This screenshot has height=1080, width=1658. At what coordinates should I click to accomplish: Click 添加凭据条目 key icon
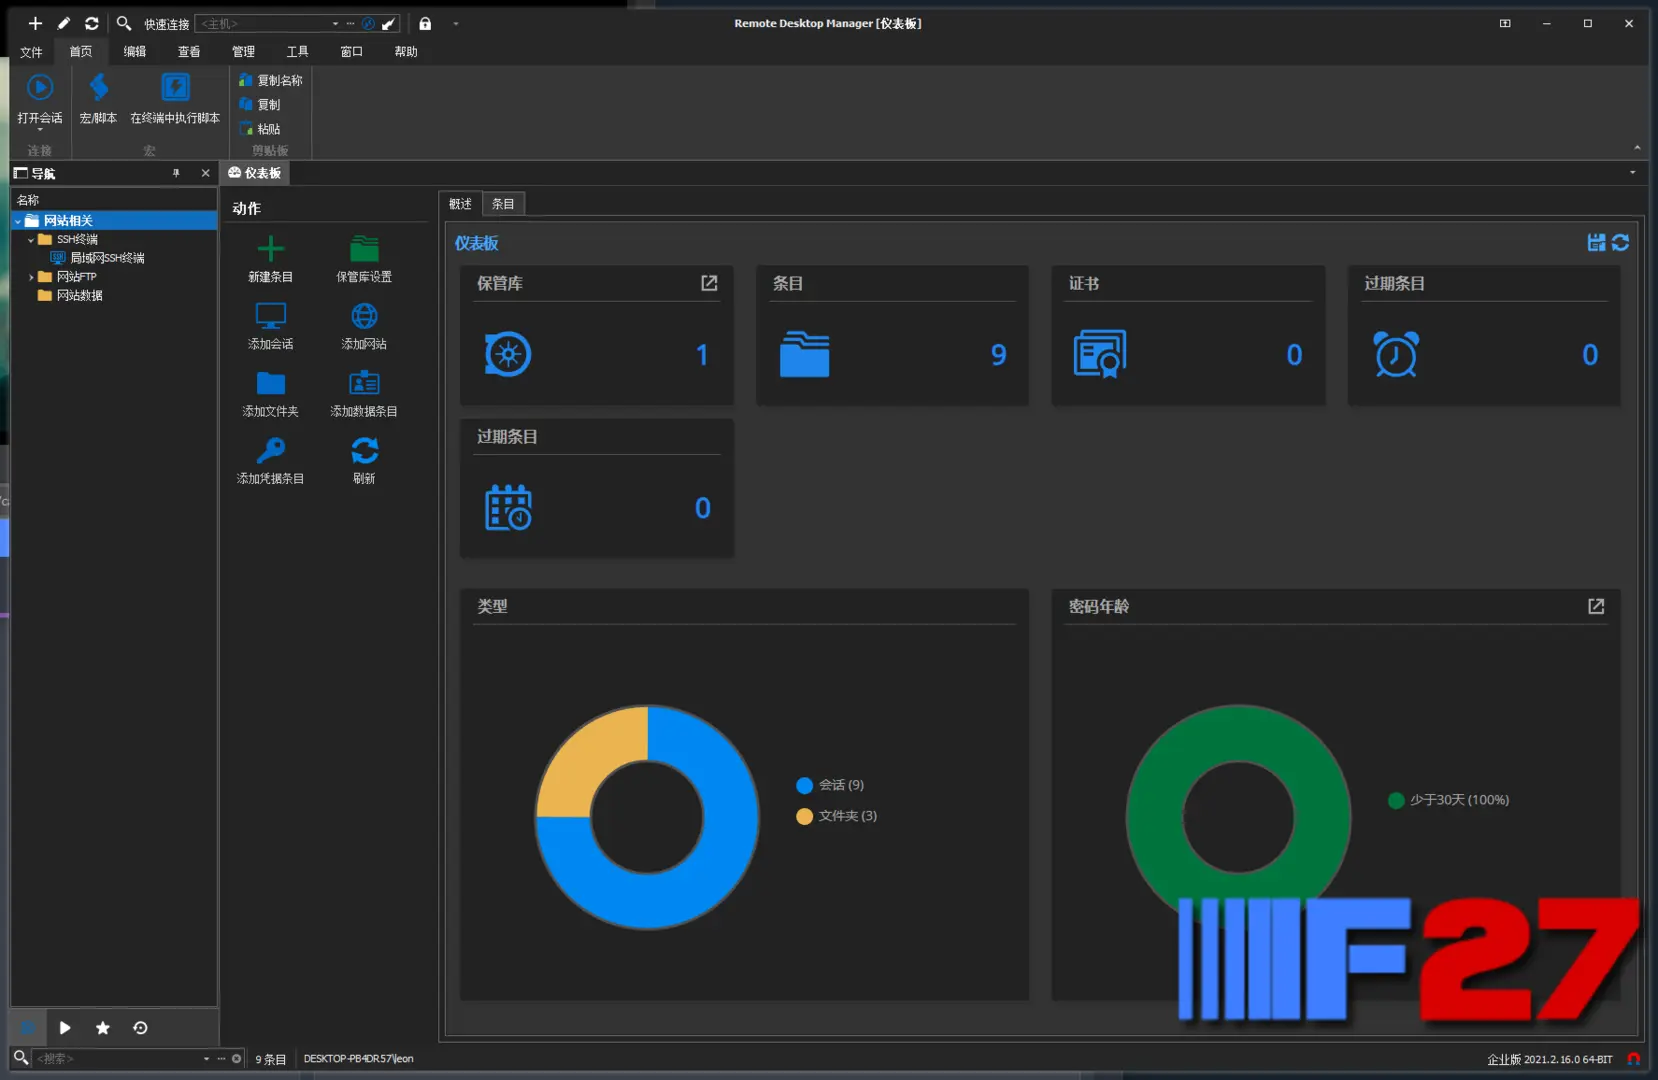[270, 452]
